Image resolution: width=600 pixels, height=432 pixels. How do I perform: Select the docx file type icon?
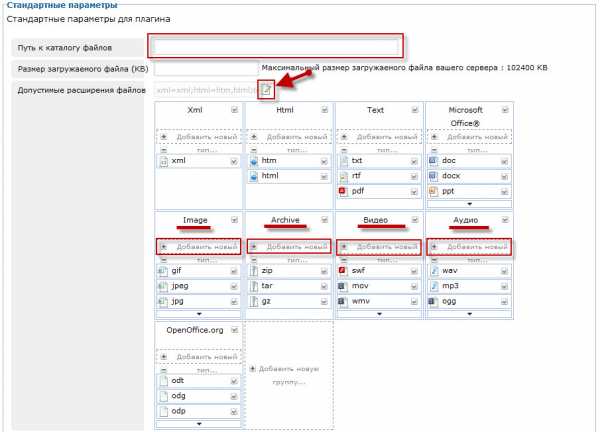click(433, 176)
